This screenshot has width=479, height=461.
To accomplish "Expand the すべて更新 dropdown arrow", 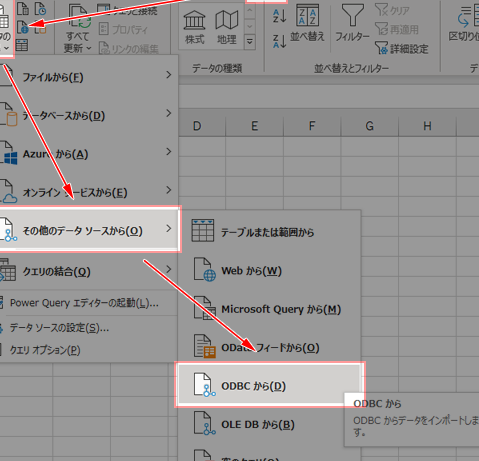I will click(x=89, y=48).
